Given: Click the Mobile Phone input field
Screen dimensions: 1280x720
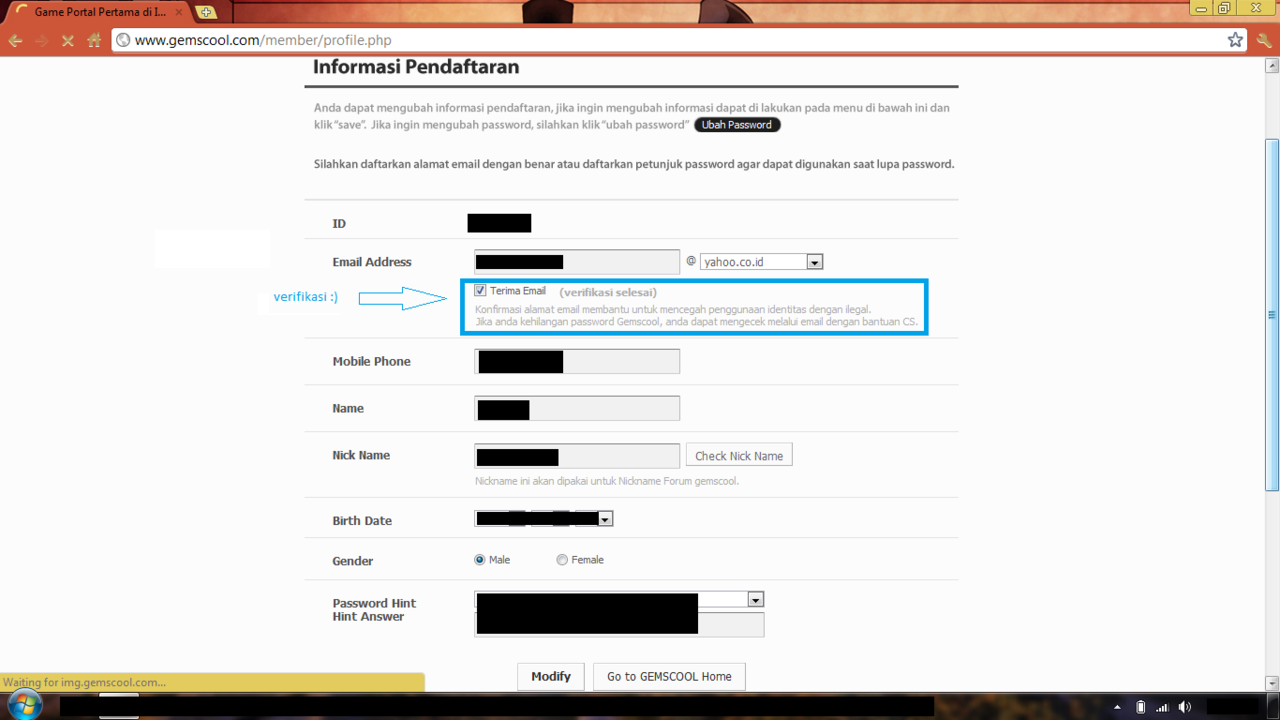Looking at the screenshot, I should (577, 361).
